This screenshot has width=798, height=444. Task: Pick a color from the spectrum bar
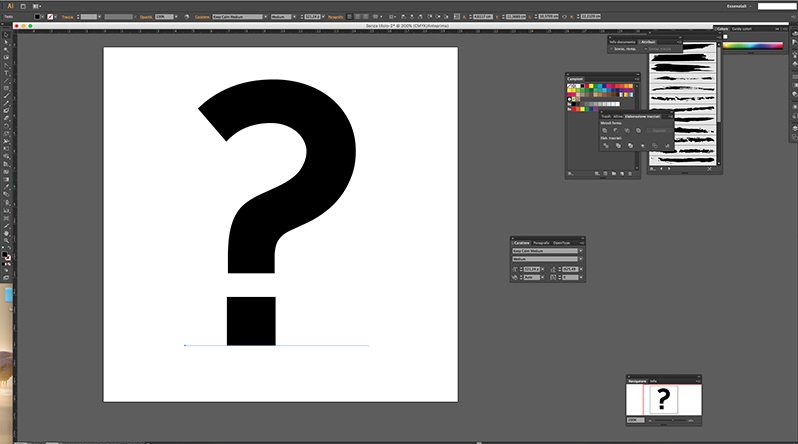point(753,46)
